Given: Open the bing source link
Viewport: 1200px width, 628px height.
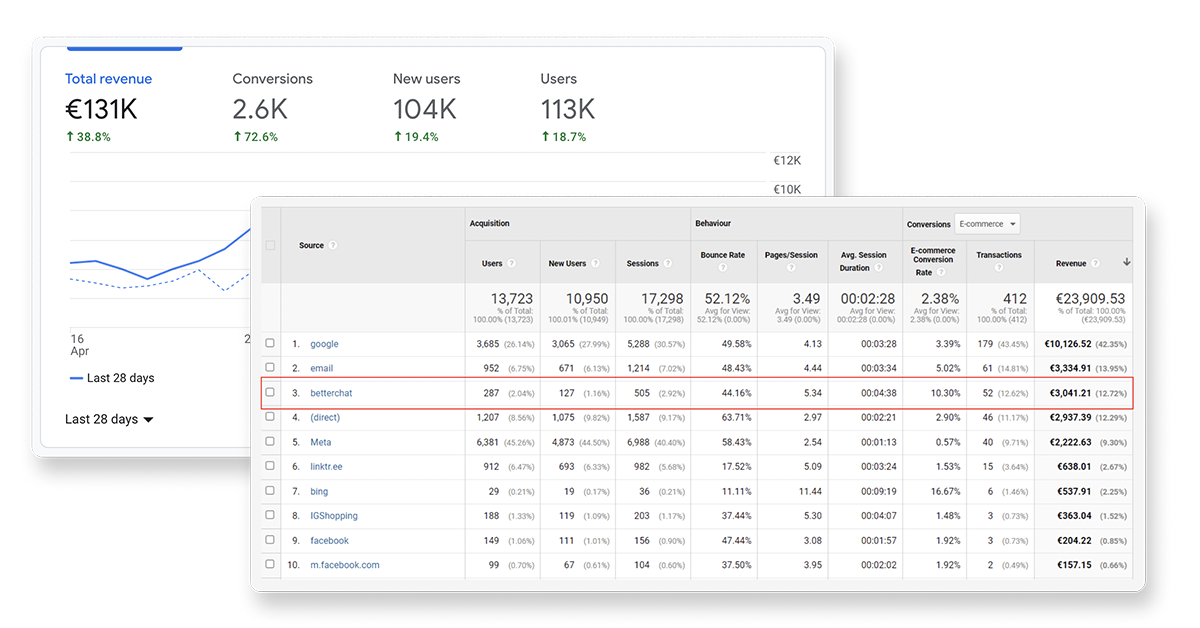Looking at the screenshot, I should pos(319,491).
